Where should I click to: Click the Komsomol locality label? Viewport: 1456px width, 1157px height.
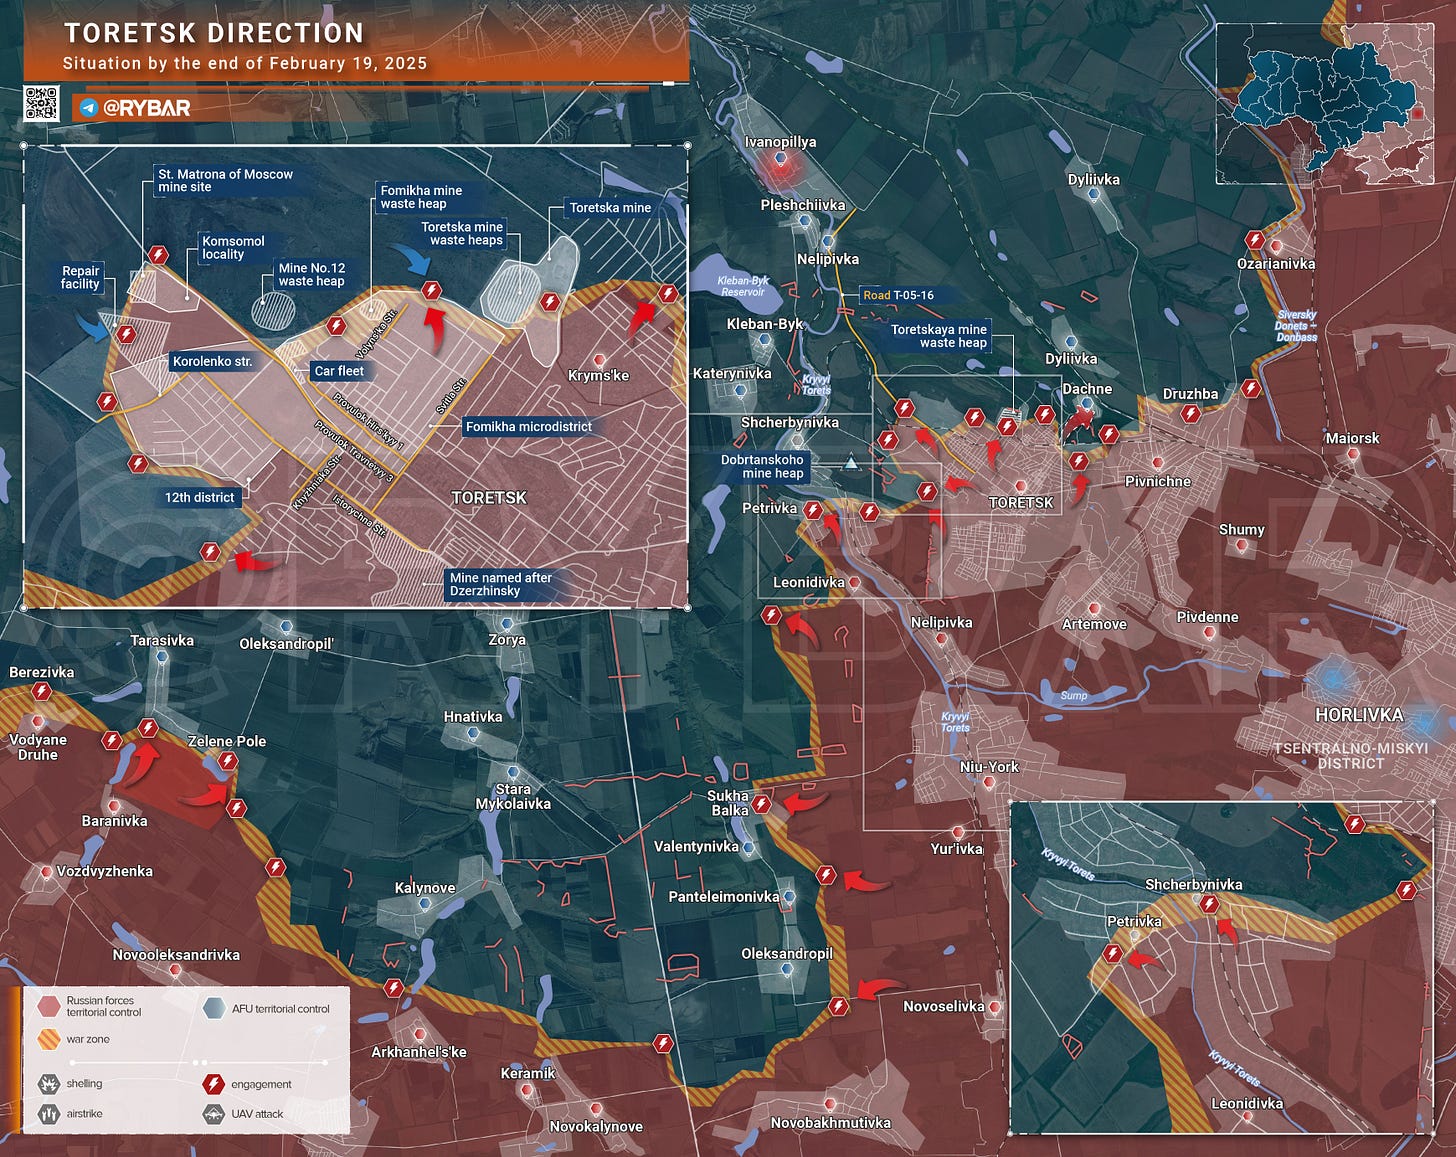point(233,247)
